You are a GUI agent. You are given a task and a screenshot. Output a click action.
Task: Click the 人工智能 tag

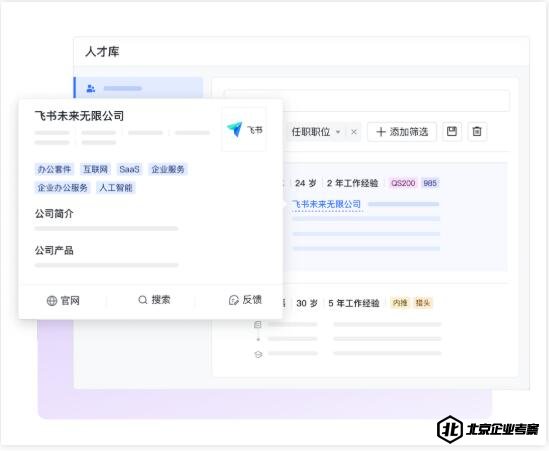[116, 188]
